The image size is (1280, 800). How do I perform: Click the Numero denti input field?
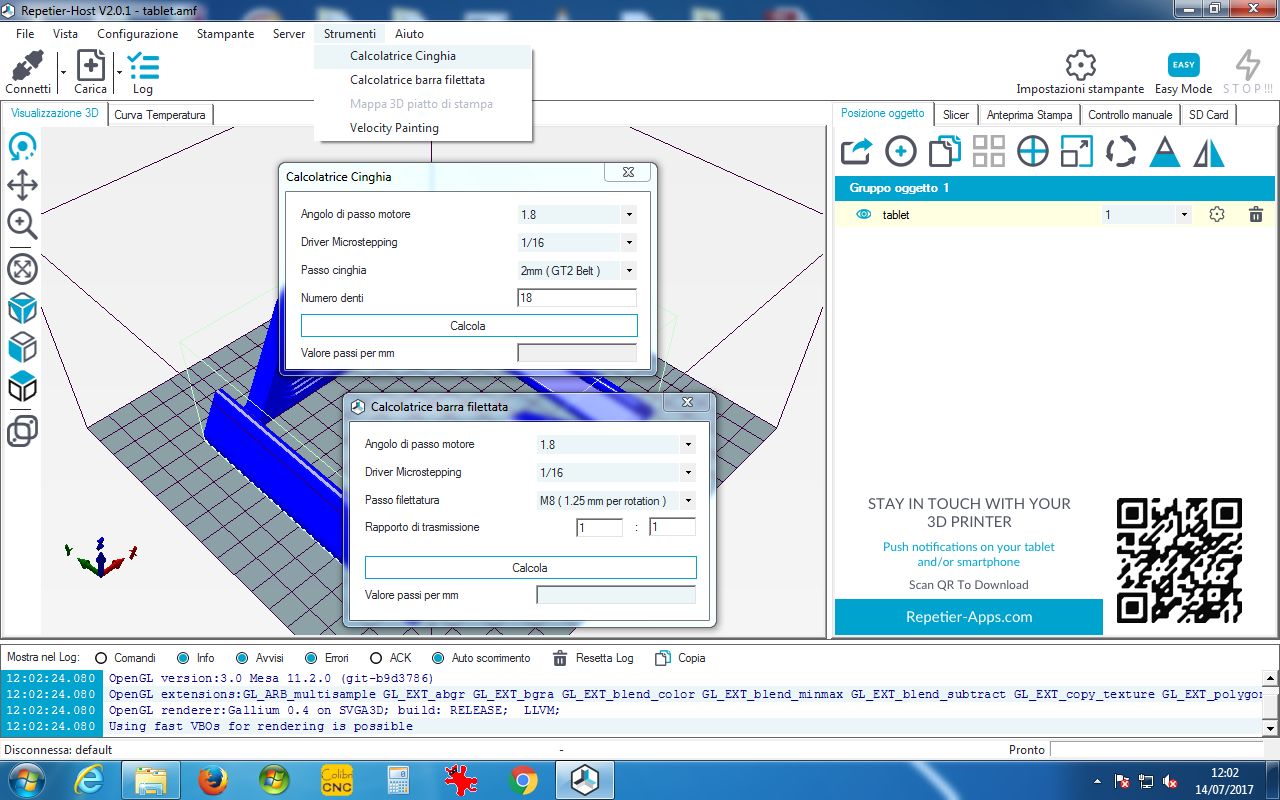[x=576, y=298]
